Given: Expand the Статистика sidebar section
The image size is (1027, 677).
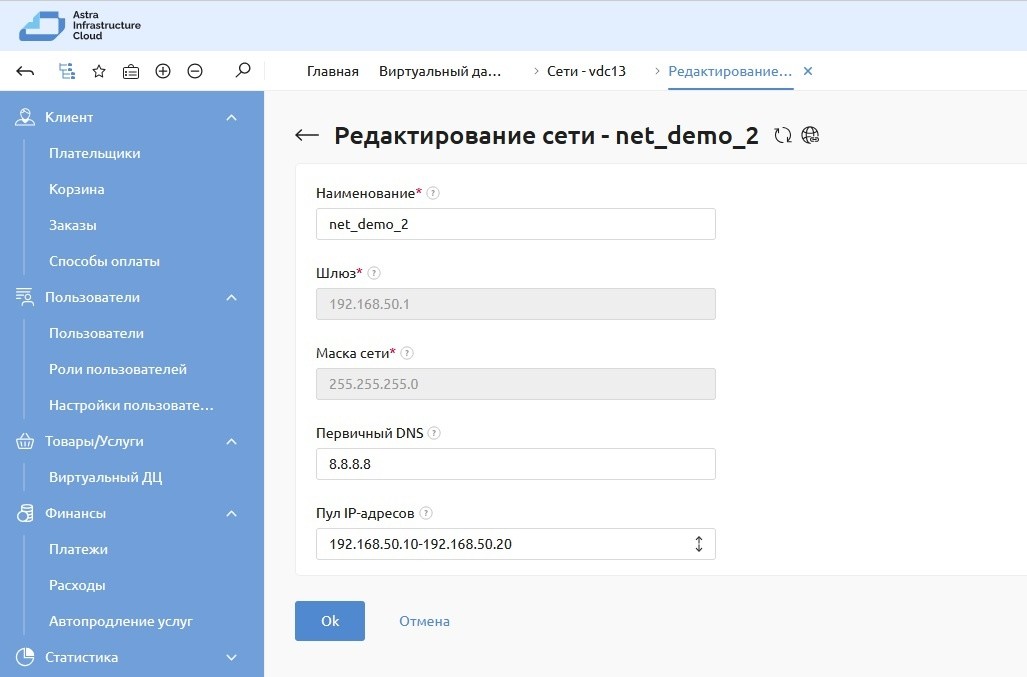Looking at the screenshot, I should [x=231, y=658].
